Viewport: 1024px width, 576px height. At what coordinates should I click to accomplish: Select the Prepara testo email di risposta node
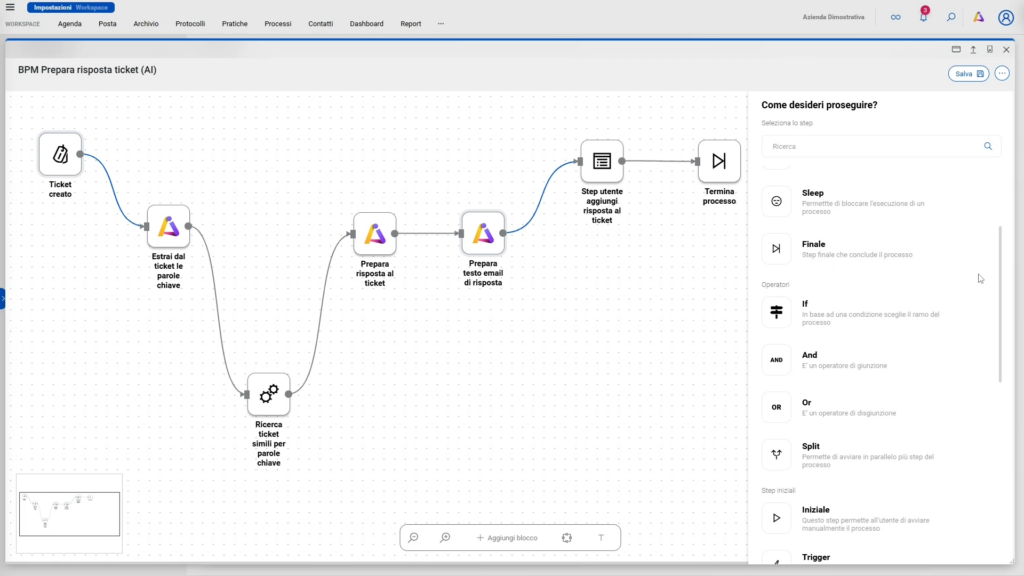click(483, 233)
